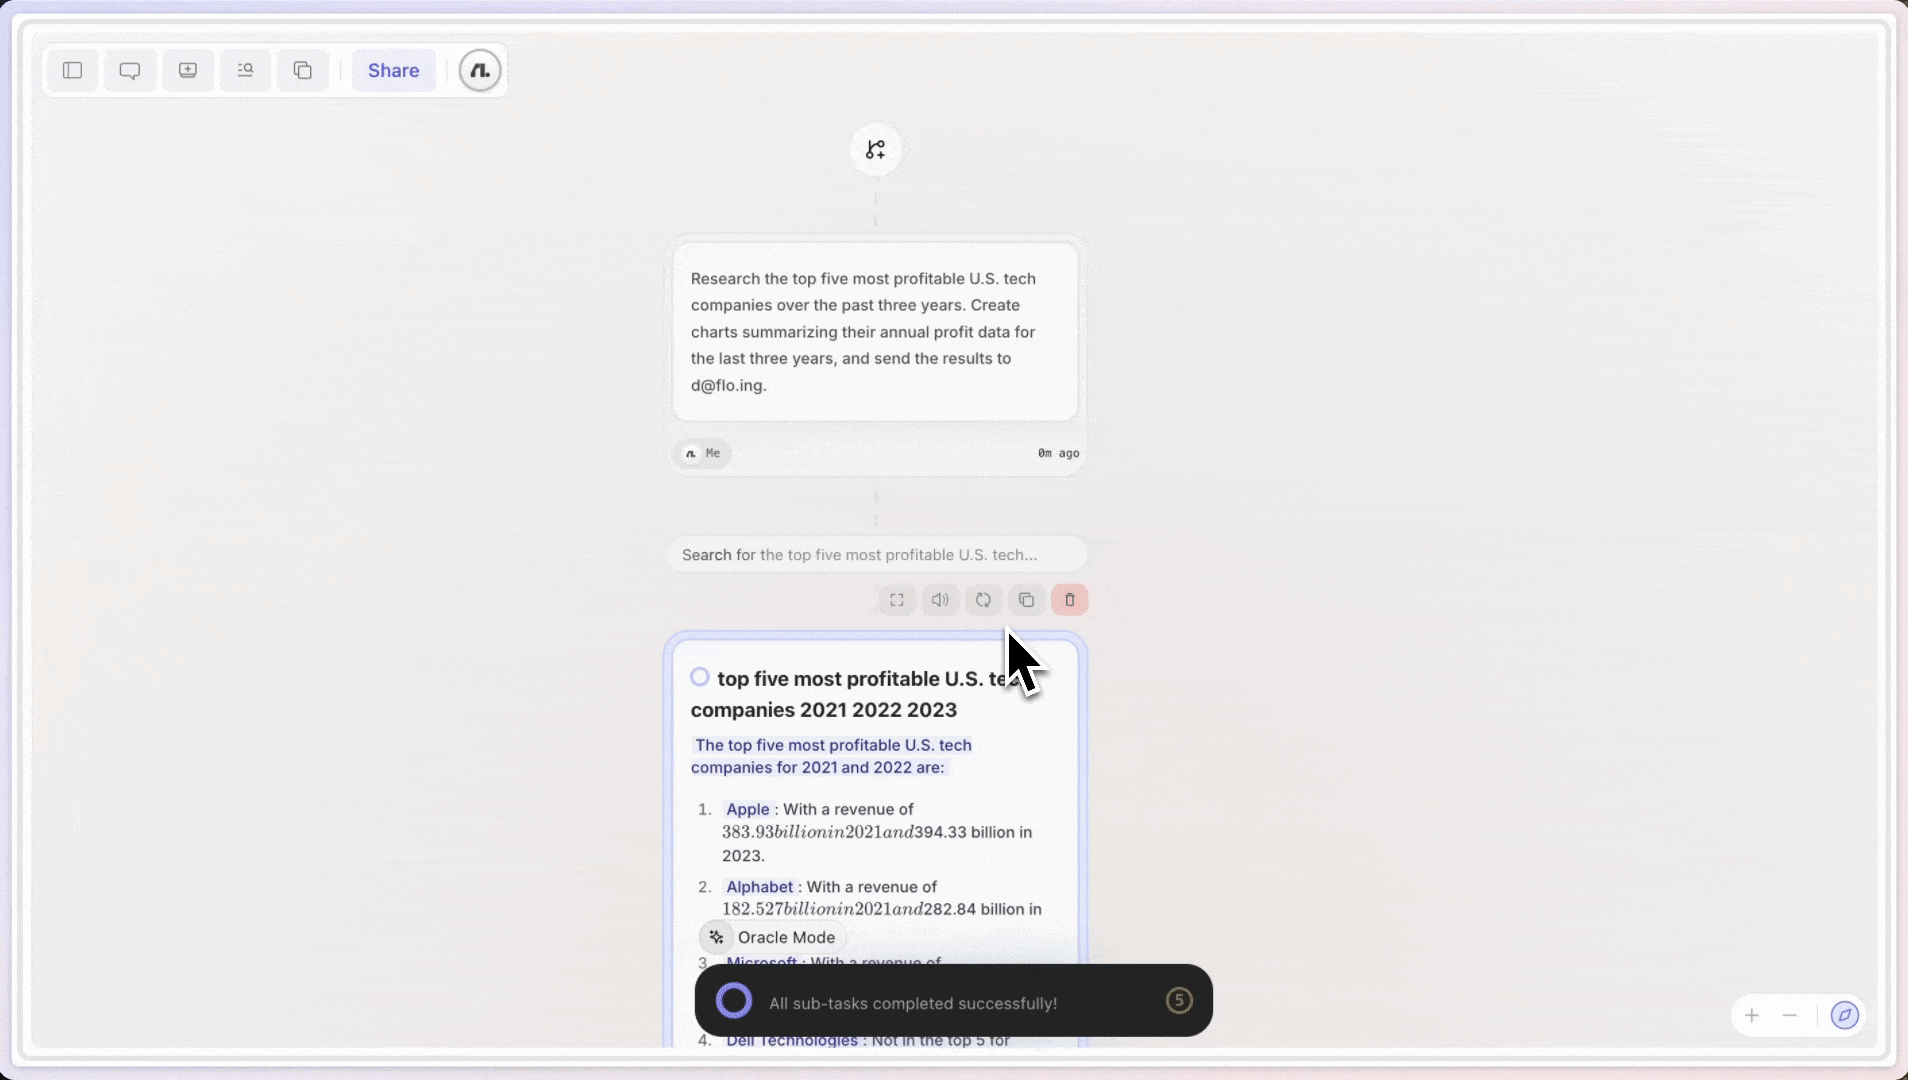Open the Apple highlighted link
Image resolution: width=1908 pixels, height=1080 pixels.
[x=747, y=809]
